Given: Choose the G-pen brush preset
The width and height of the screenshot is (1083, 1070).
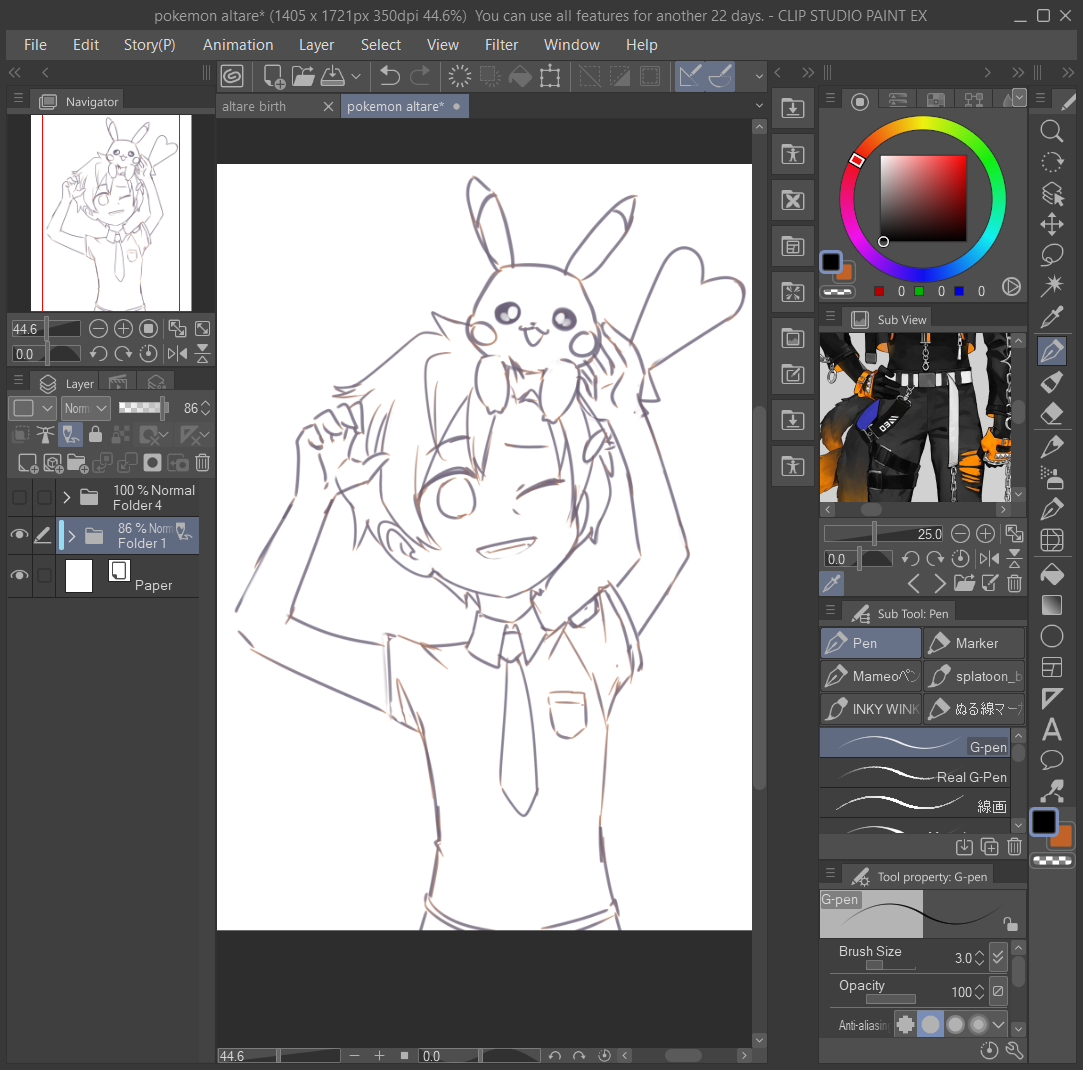Looking at the screenshot, I should (x=914, y=743).
